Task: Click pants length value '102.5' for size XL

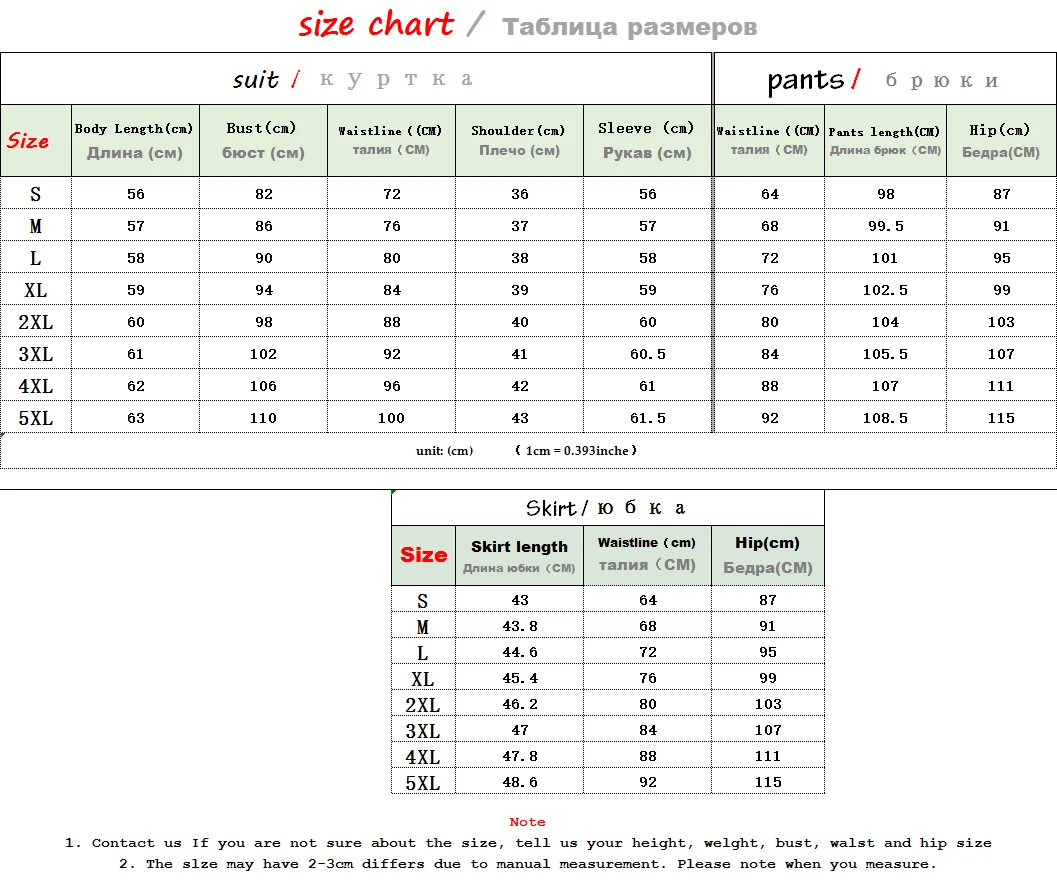Action: [885, 290]
